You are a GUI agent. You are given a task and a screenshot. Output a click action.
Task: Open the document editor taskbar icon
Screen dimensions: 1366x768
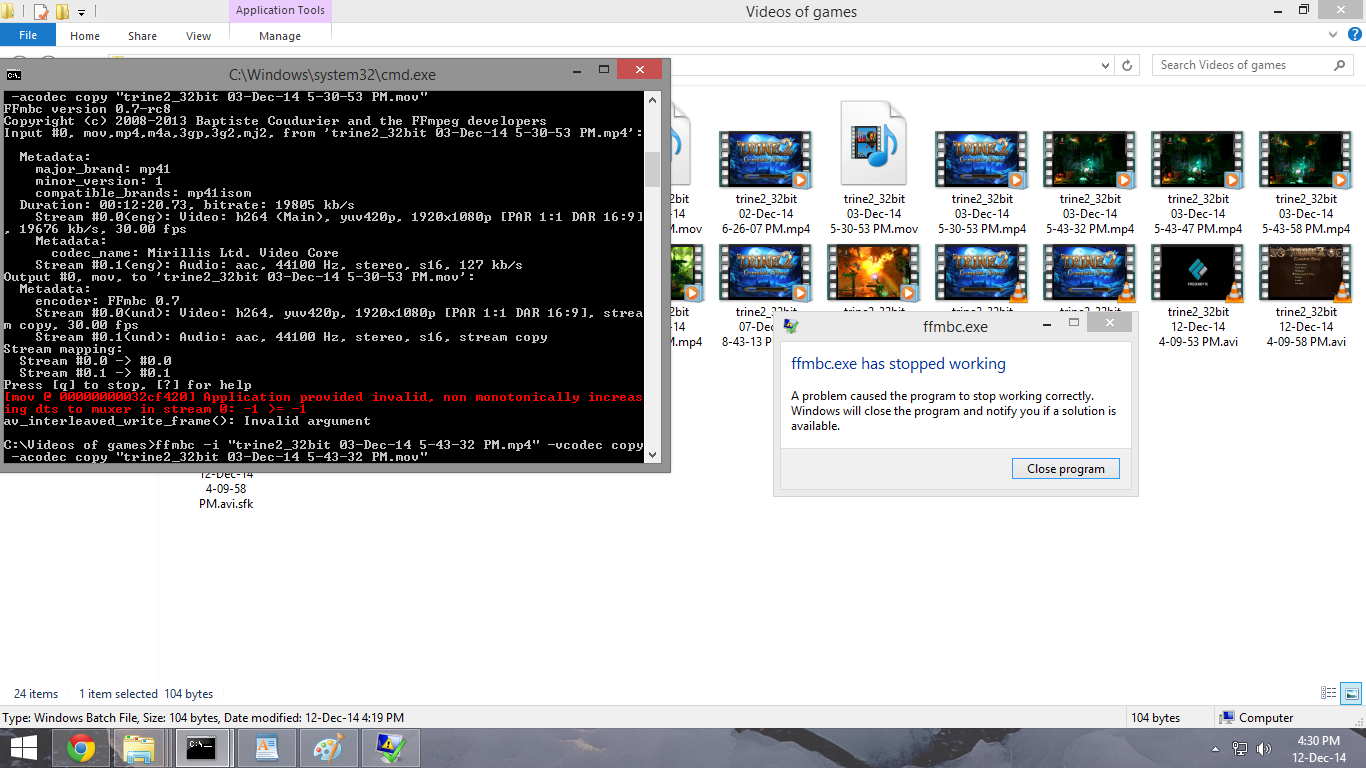point(267,748)
